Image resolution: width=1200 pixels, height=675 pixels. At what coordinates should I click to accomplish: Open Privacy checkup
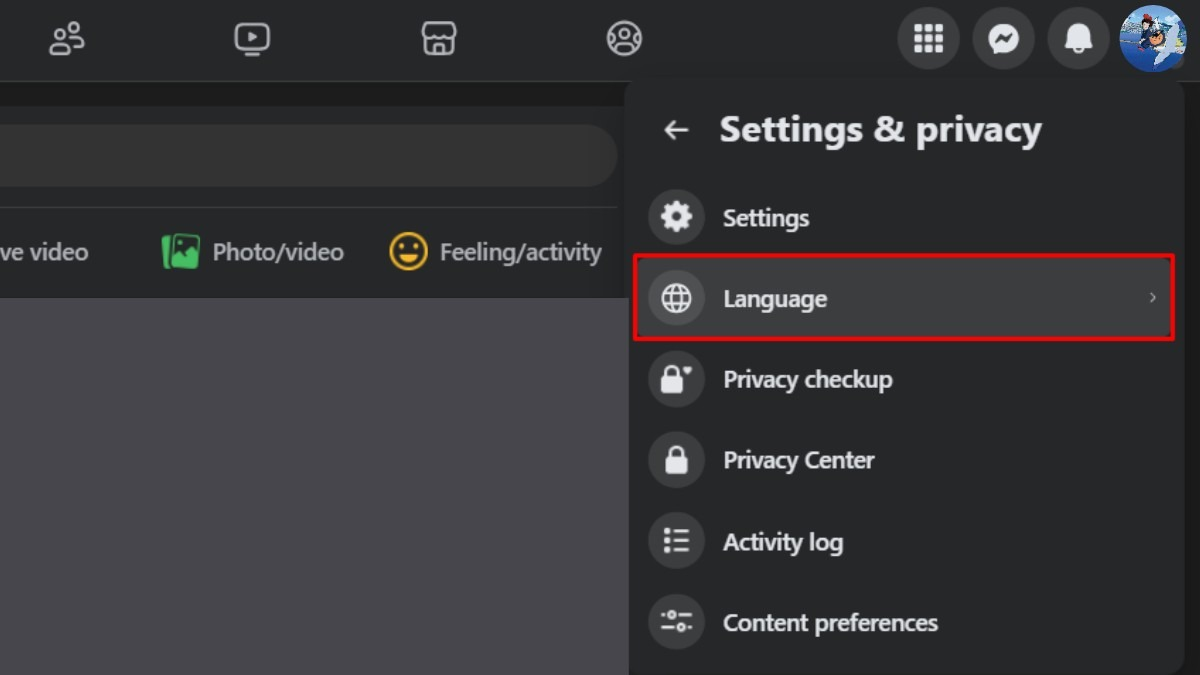tap(807, 380)
